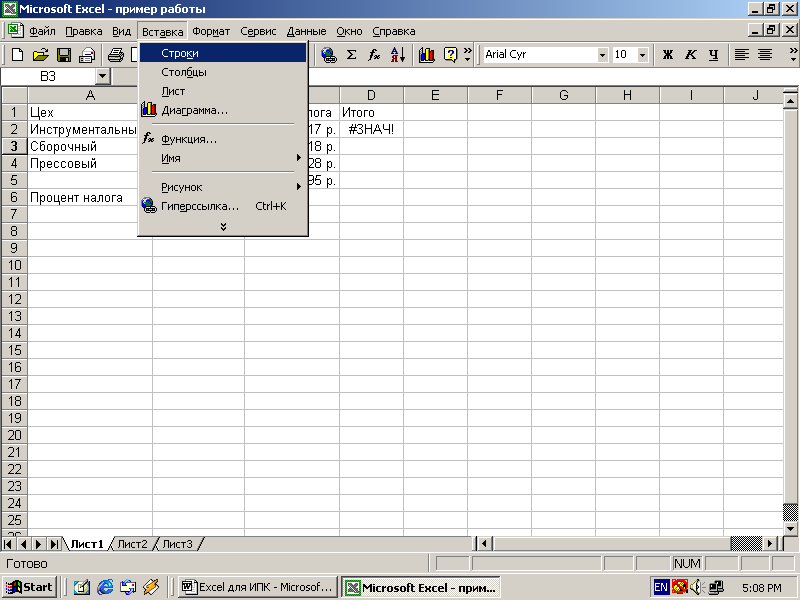Go to first sheet tab arrow
This screenshot has width=800, height=600.
8,544
